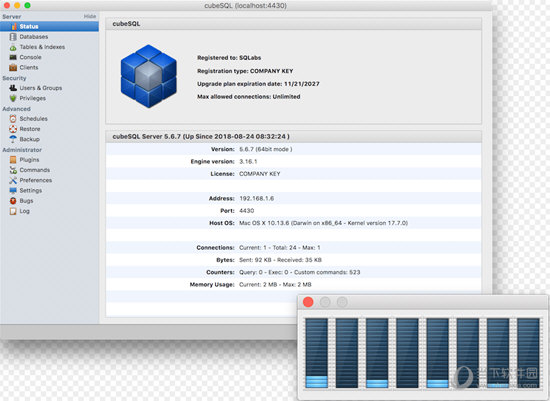Select Clients label in sidebar
Screen dimensions: 550x401
click(29, 67)
